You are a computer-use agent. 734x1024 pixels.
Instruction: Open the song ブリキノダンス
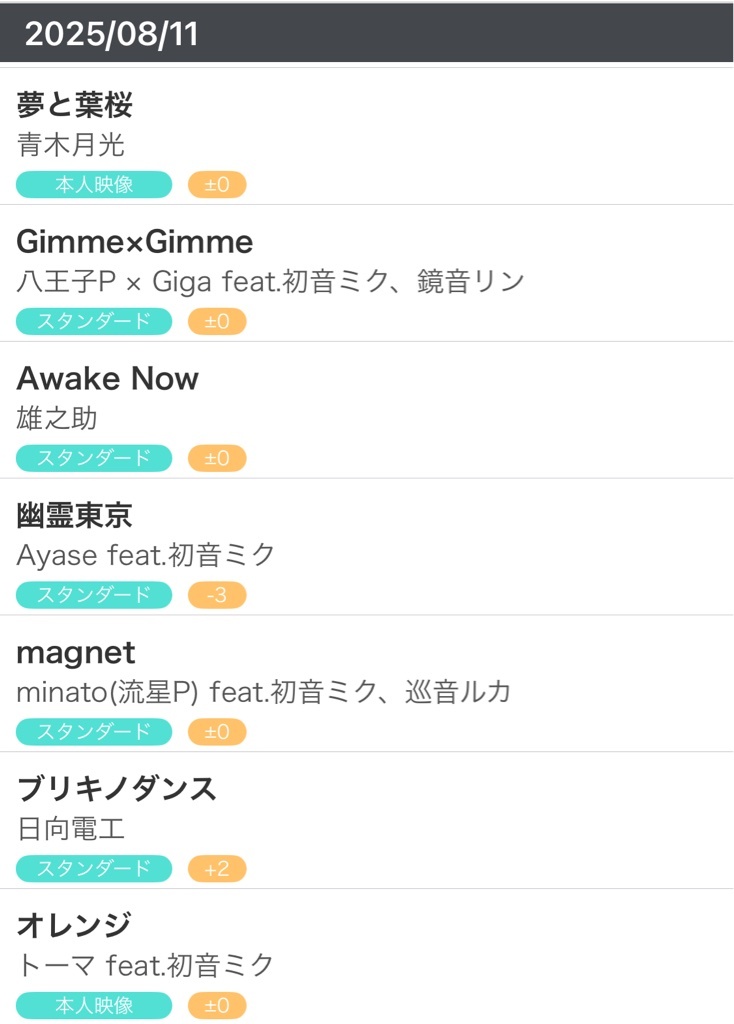click(116, 789)
